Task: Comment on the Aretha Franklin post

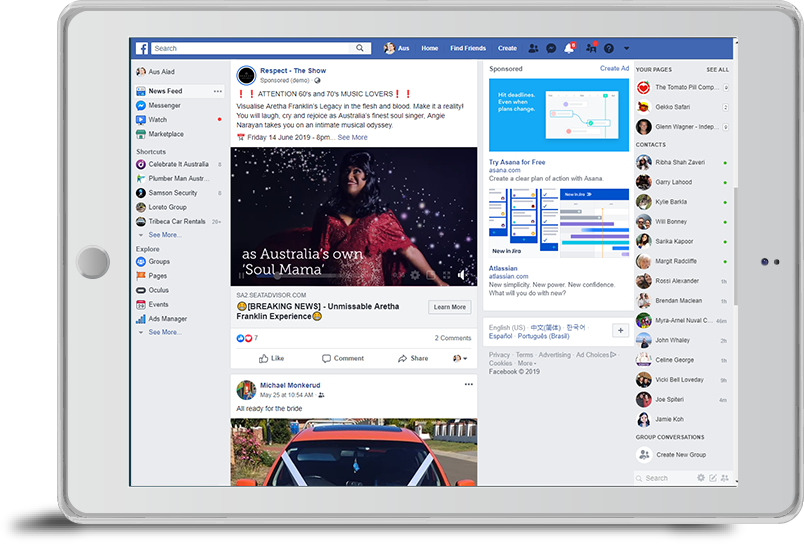Action: tap(343, 358)
